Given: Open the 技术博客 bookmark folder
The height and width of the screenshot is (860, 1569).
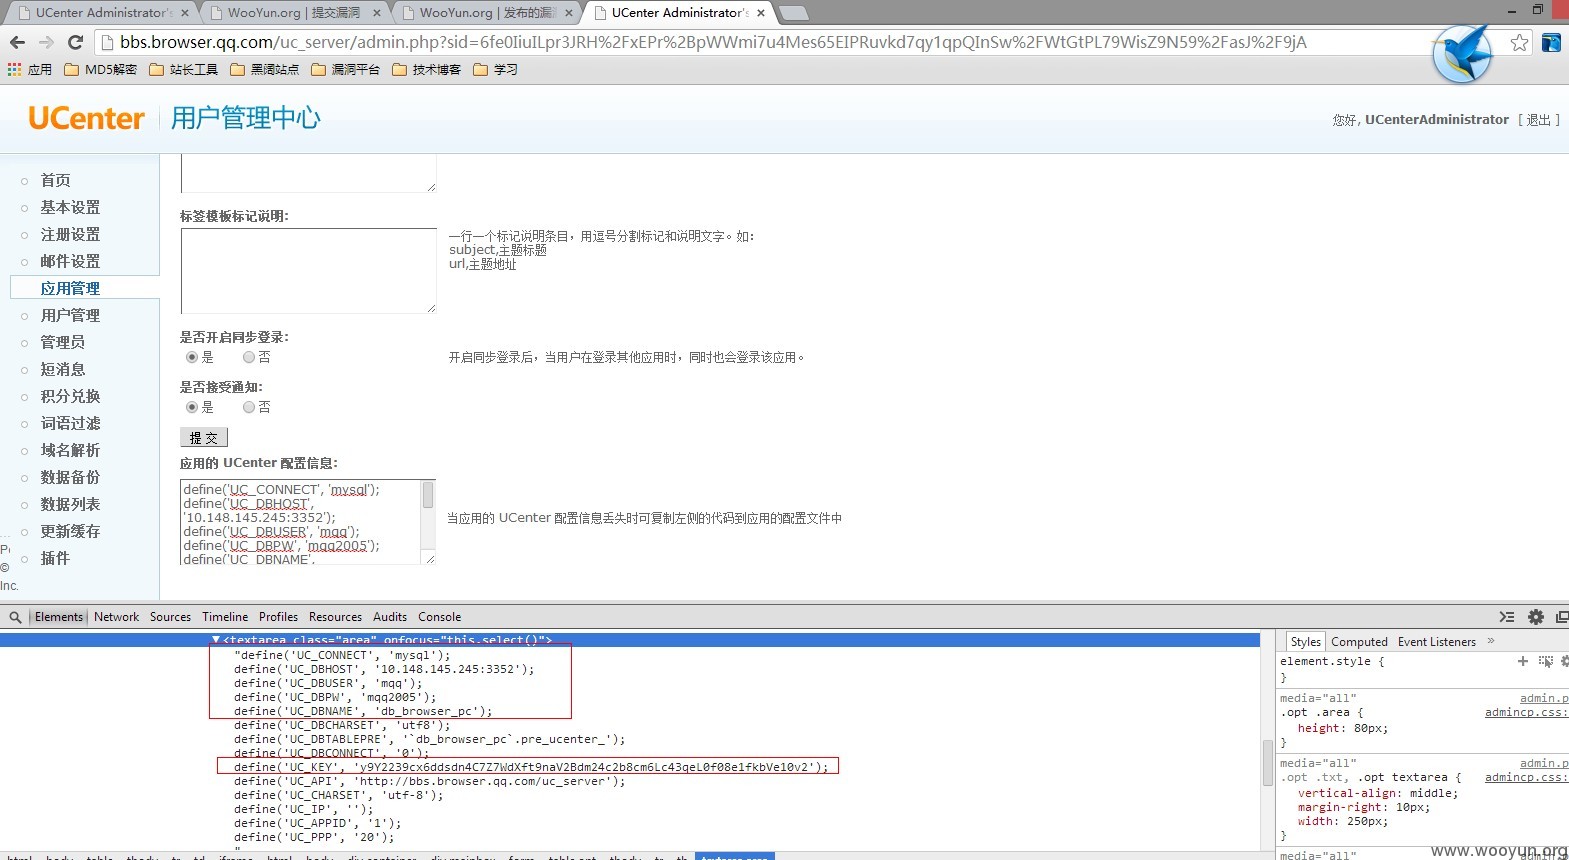Looking at the screenshot, I should (x=426, y=69).
